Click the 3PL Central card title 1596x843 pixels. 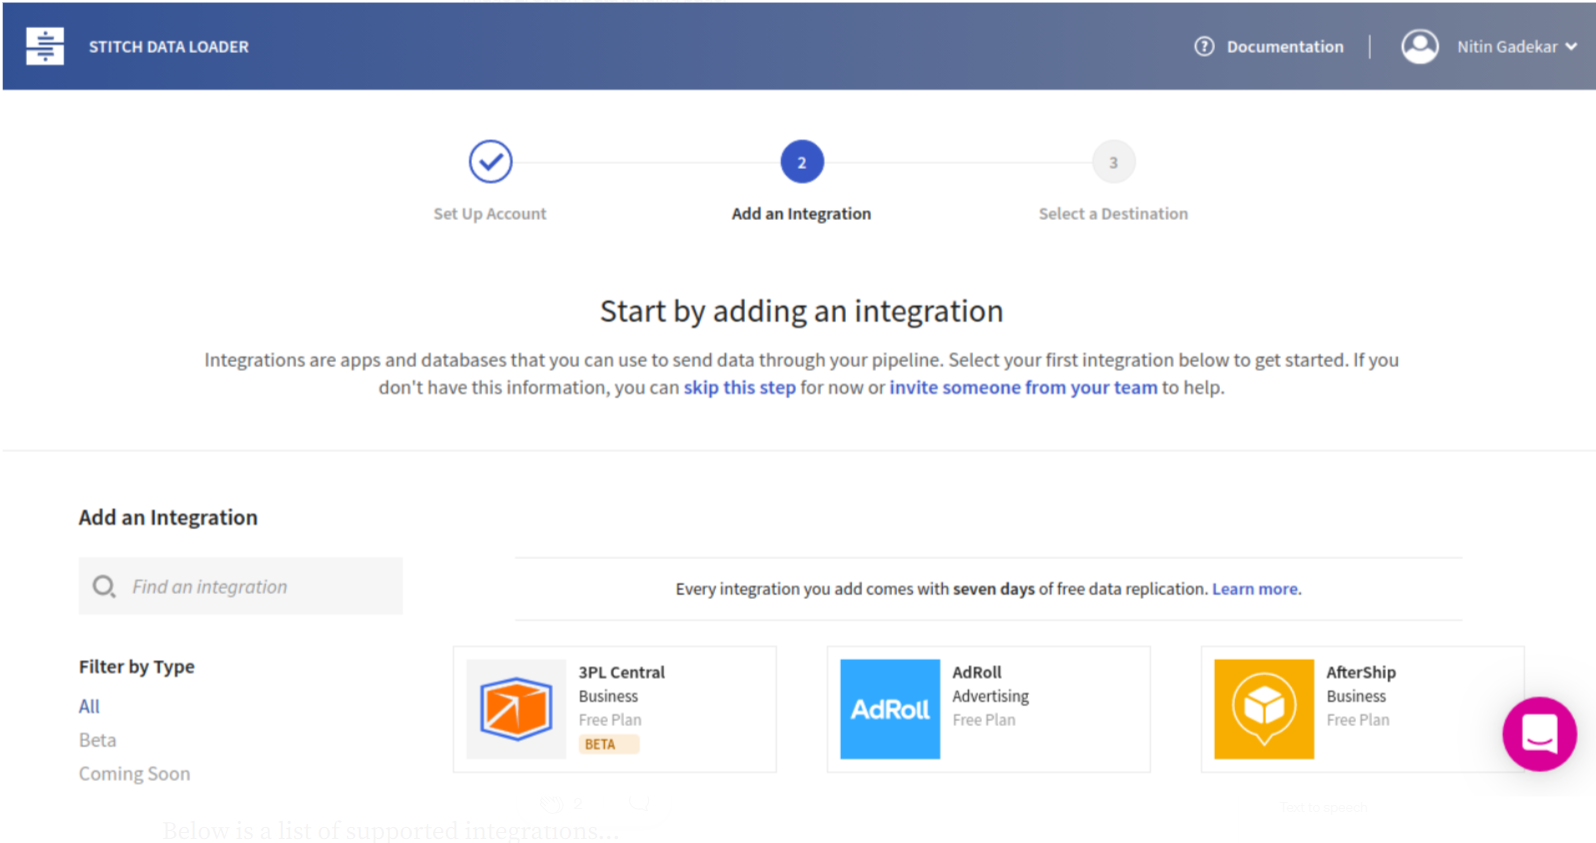click(x=621, y=672)
